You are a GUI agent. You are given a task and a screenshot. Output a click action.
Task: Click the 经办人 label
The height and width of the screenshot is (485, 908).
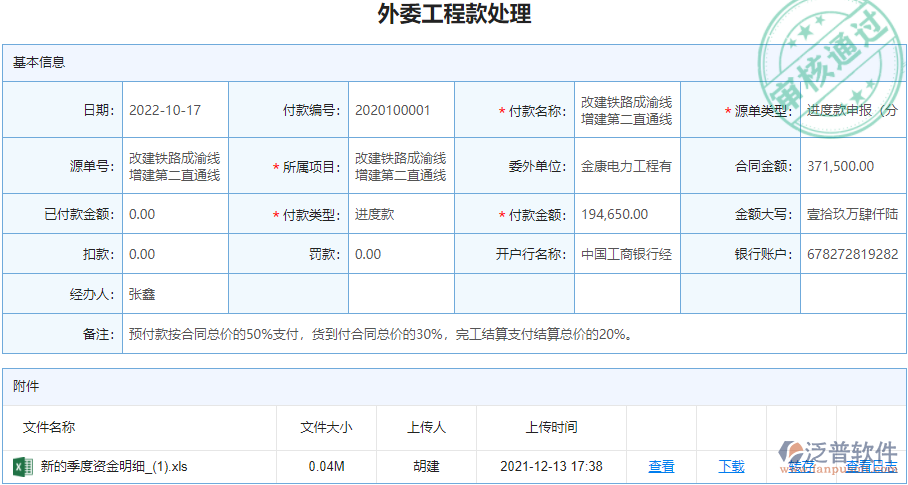tap(94, 295)
